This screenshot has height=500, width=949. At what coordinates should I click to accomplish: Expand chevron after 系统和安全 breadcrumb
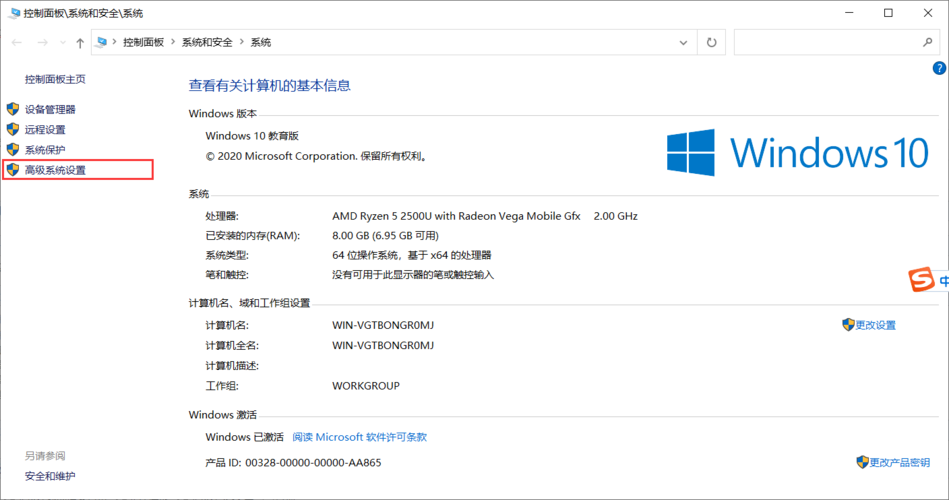pyautogui.click(x=241, y=42)
